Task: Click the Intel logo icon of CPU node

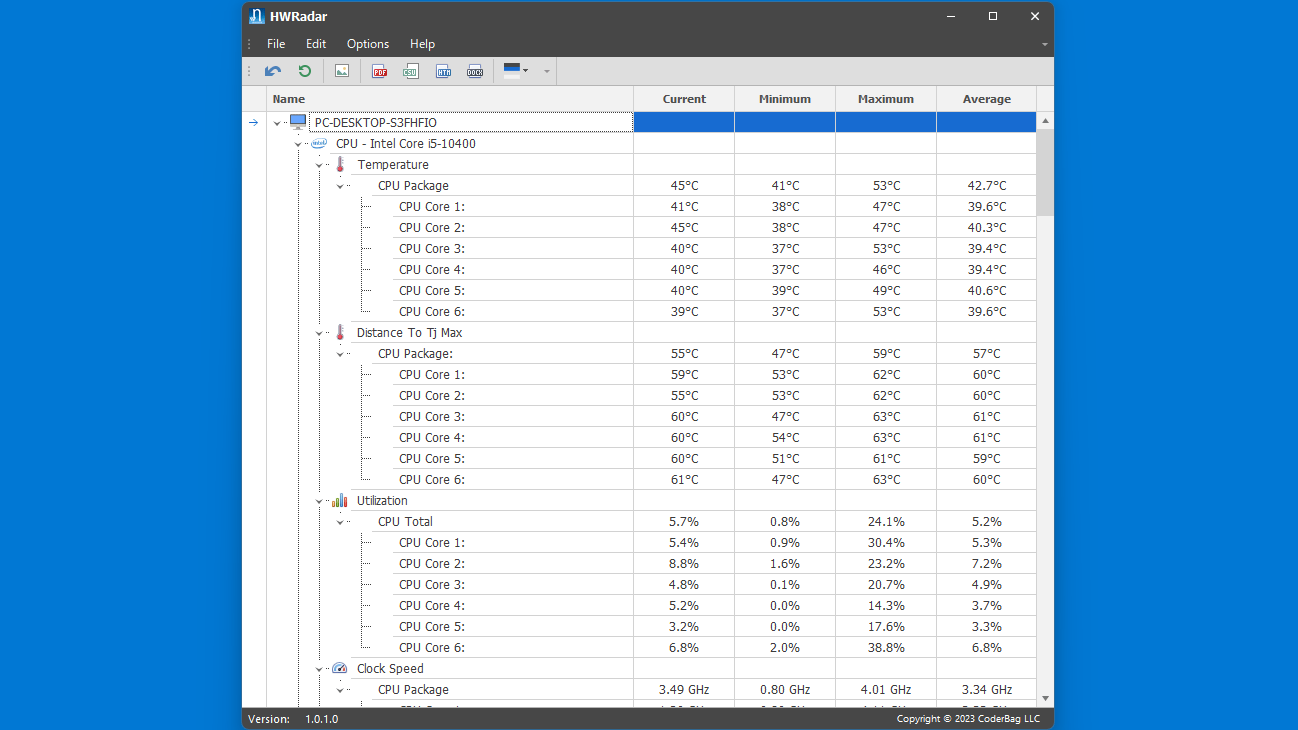Action: click(319, 143)
